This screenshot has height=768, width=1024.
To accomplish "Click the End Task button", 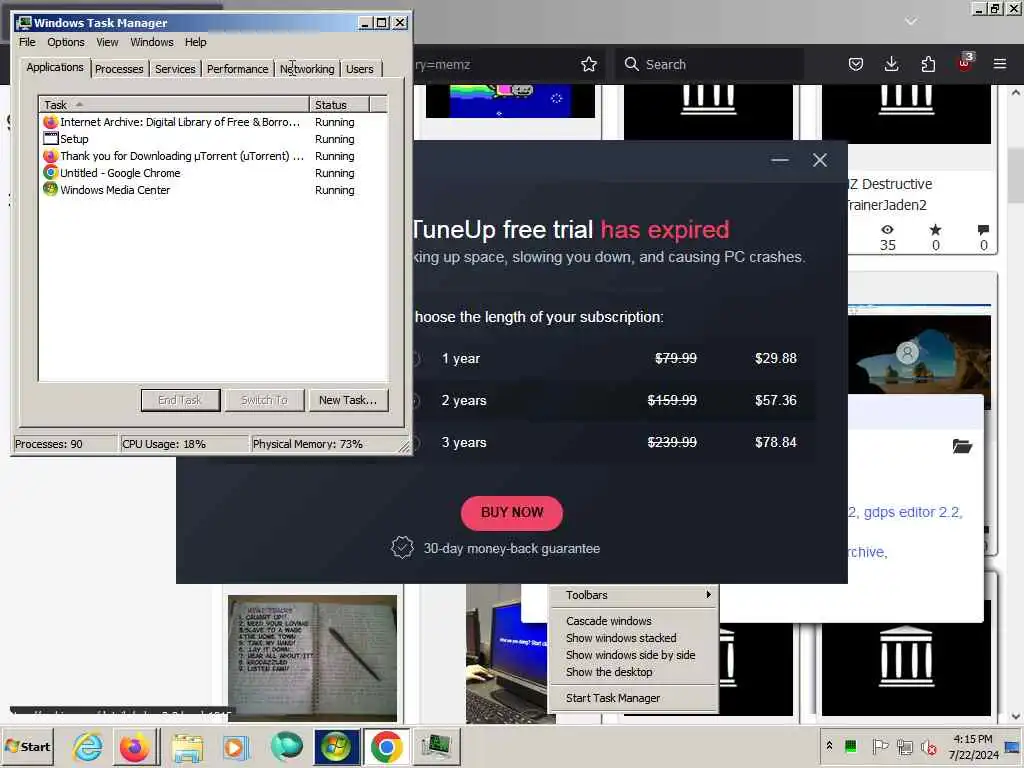I will (180, 400).
